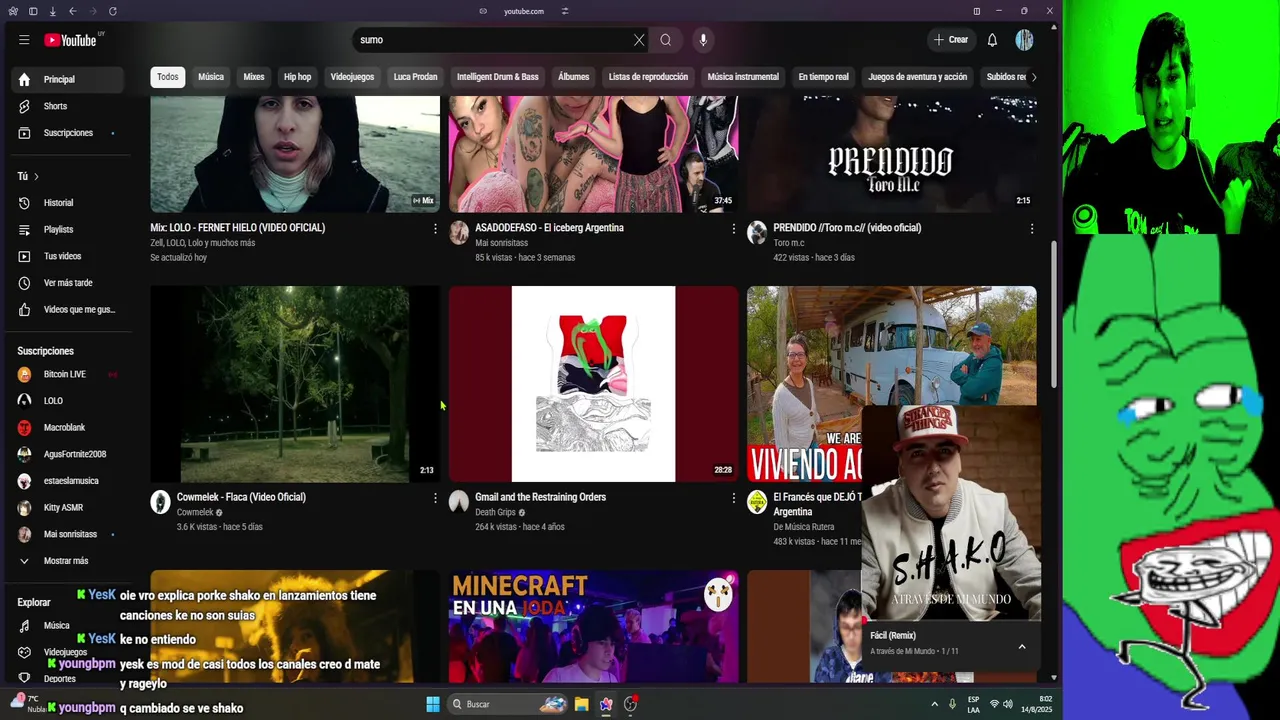Open the Kitty ASMR subscription channel
Viewport: 1280px width, 720px height.
67,508
